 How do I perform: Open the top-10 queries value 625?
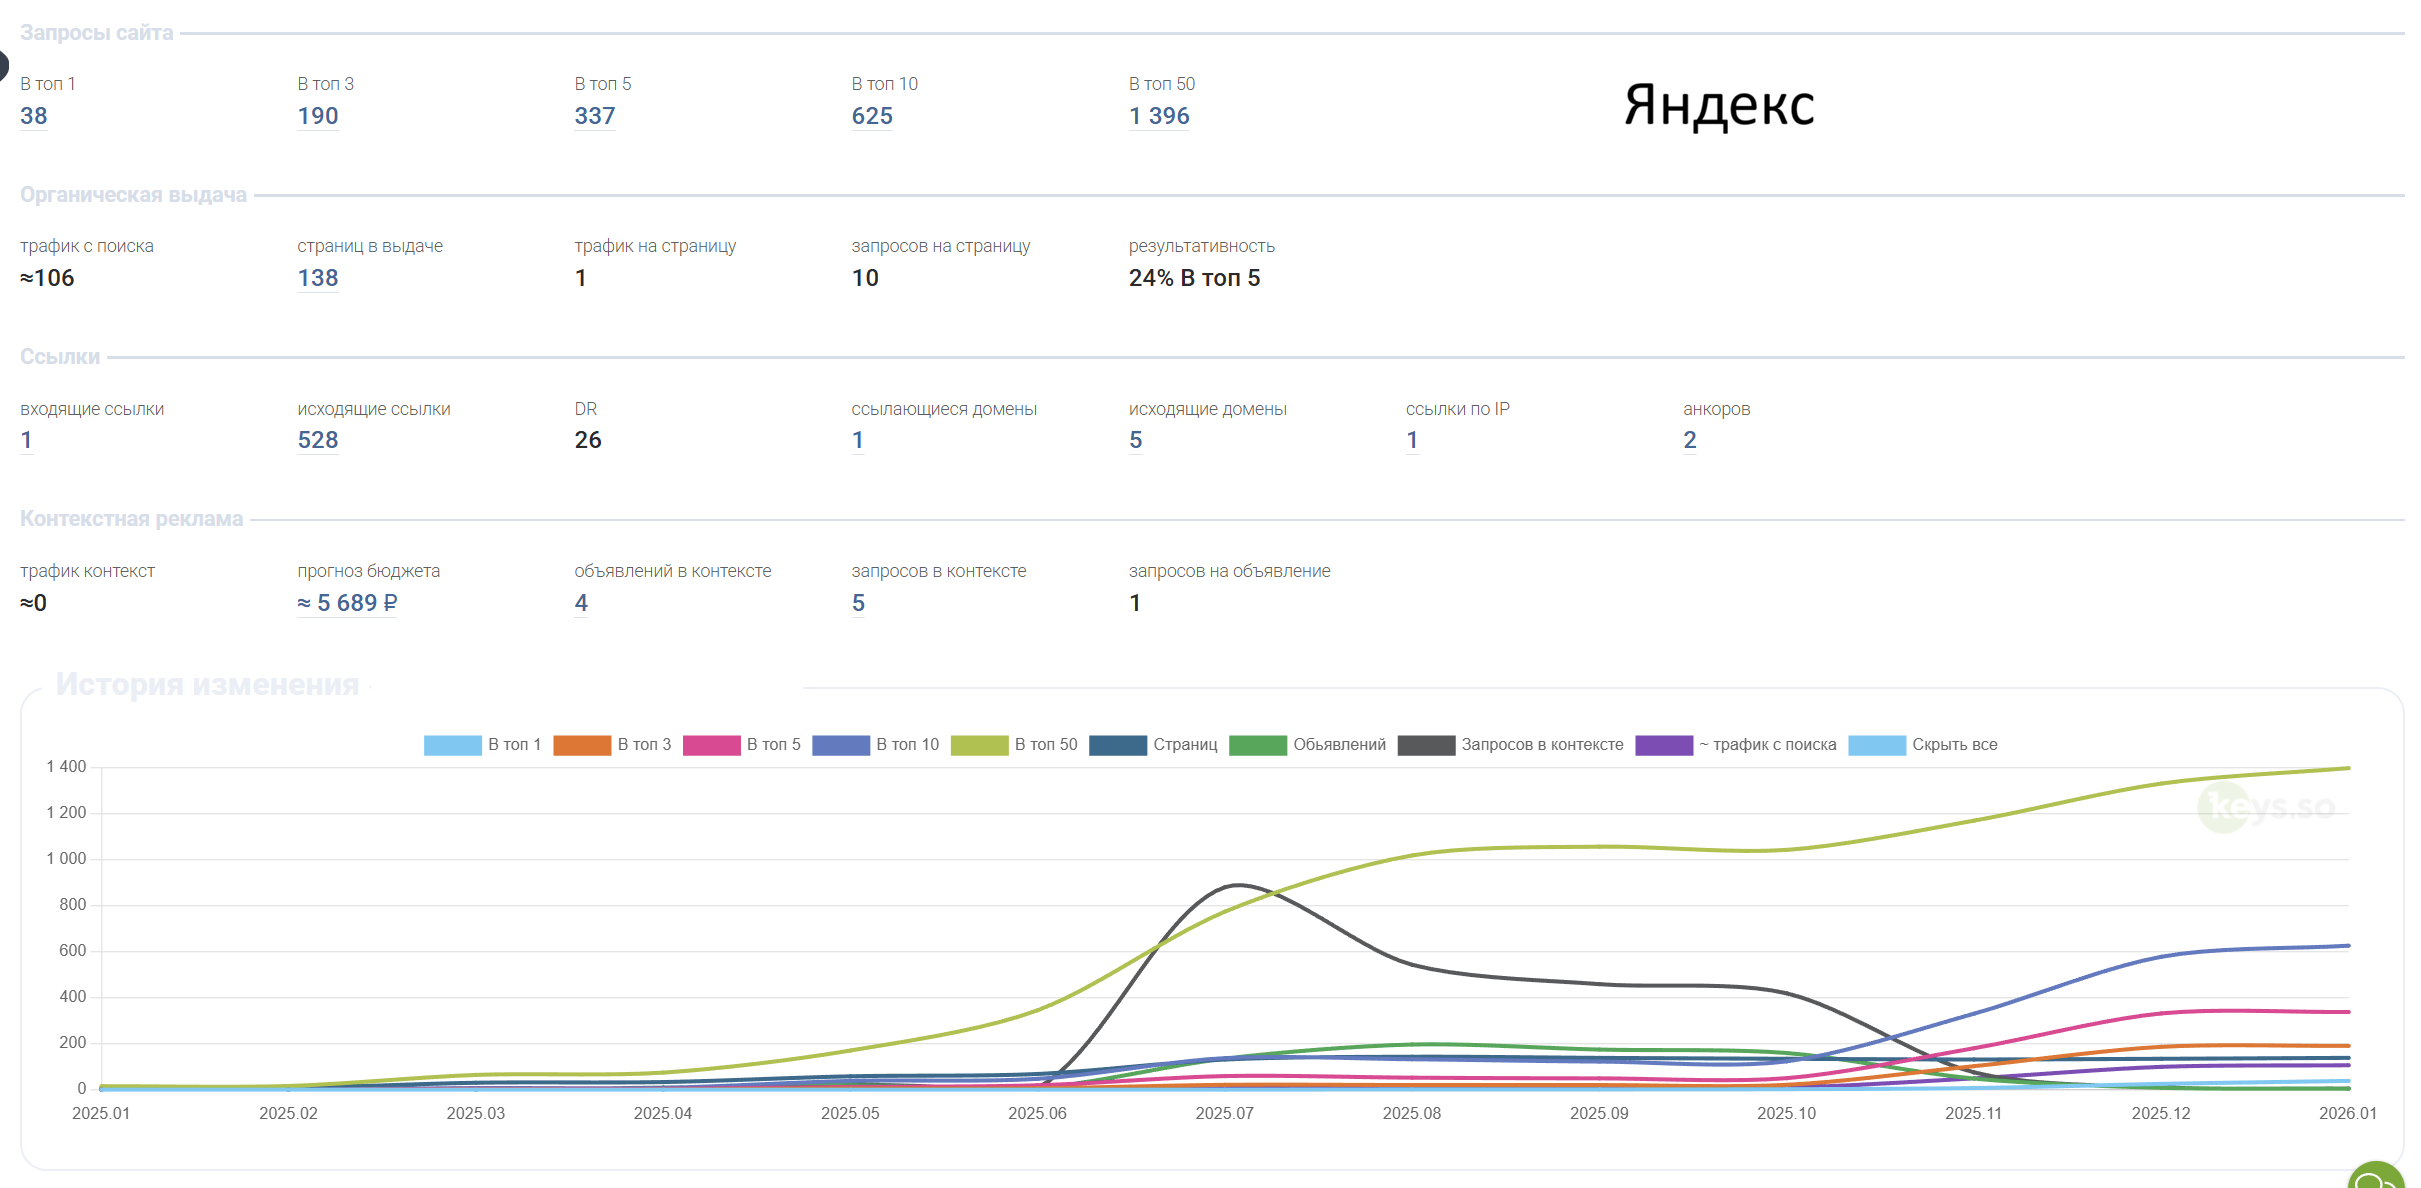tap(872, 116)
